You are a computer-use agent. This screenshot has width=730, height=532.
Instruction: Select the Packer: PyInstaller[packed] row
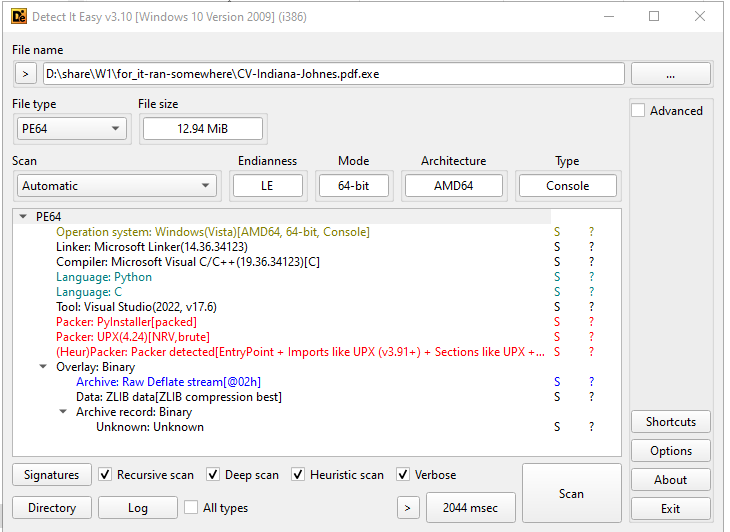[126, 322]
